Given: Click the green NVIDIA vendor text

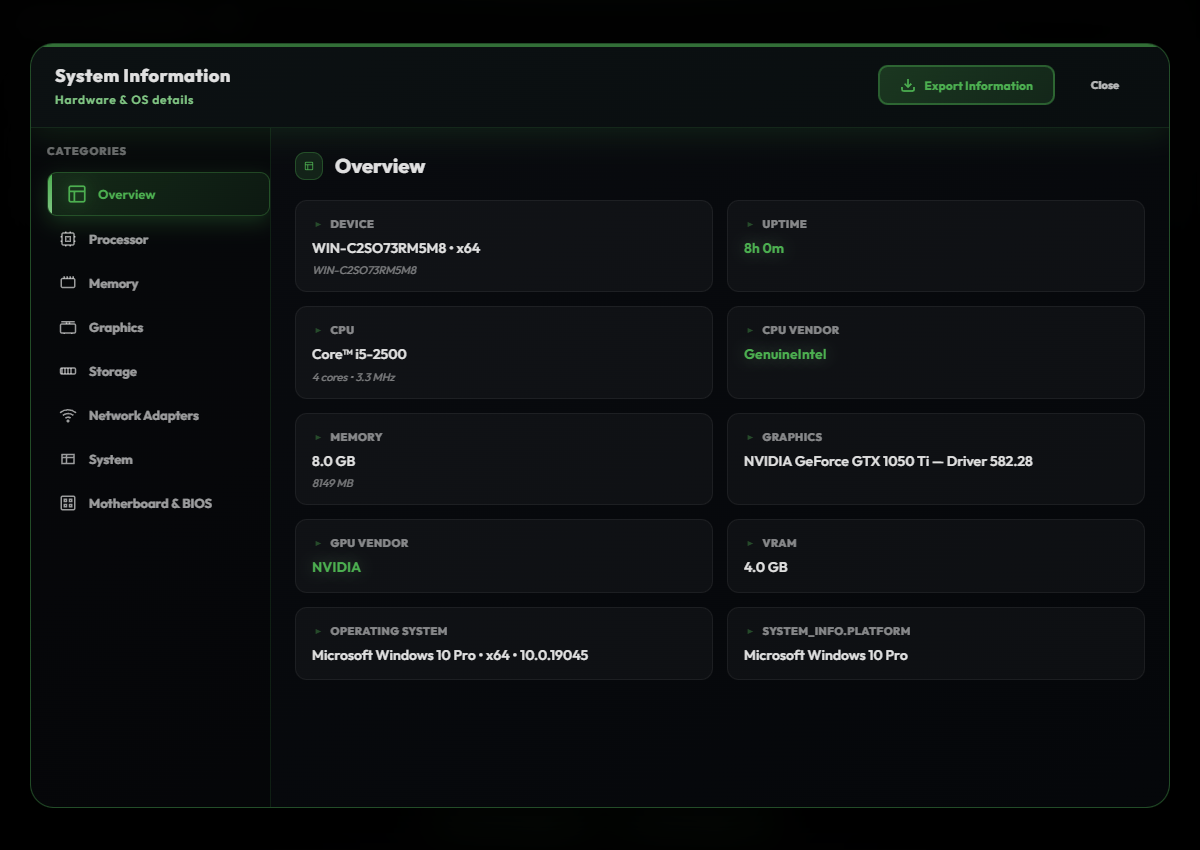Looking at the screenshot, I should click(335, 566).
